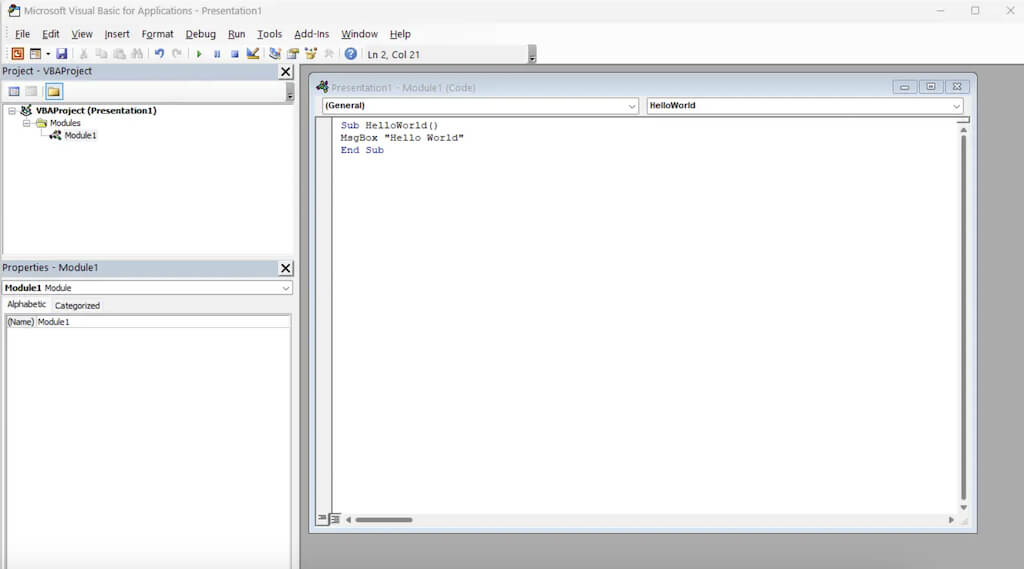Switch to Full Module View toggle
This screenshot has height=569, width=1024.
click(x=335, y=519)
